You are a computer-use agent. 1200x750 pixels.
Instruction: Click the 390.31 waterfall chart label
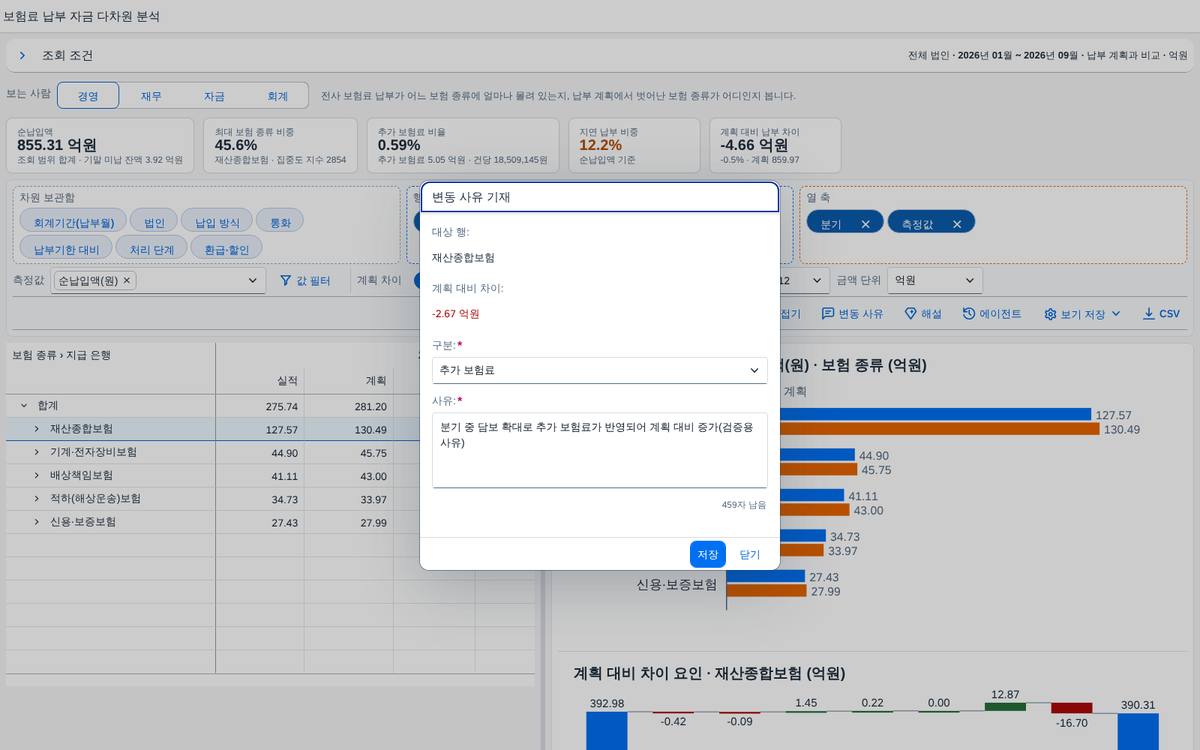1138,704
